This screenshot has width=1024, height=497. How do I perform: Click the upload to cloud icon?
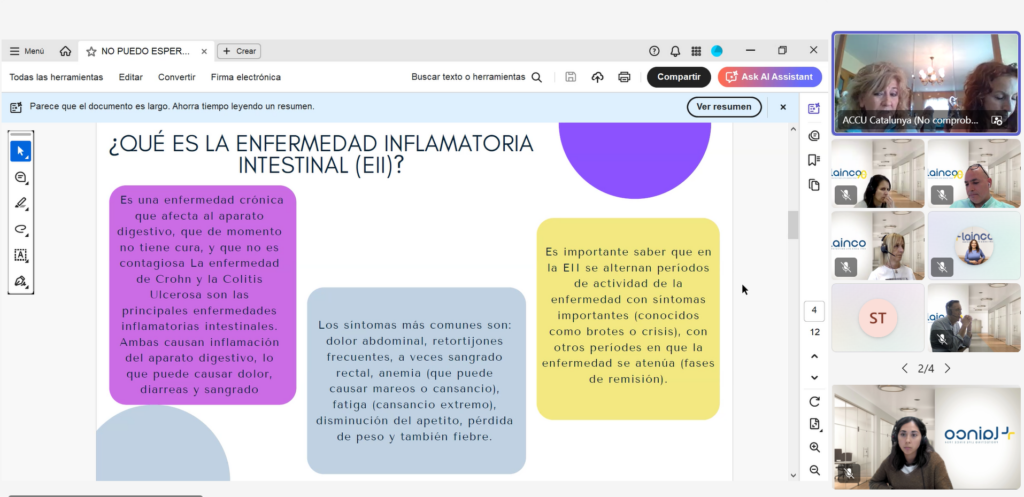598,77
